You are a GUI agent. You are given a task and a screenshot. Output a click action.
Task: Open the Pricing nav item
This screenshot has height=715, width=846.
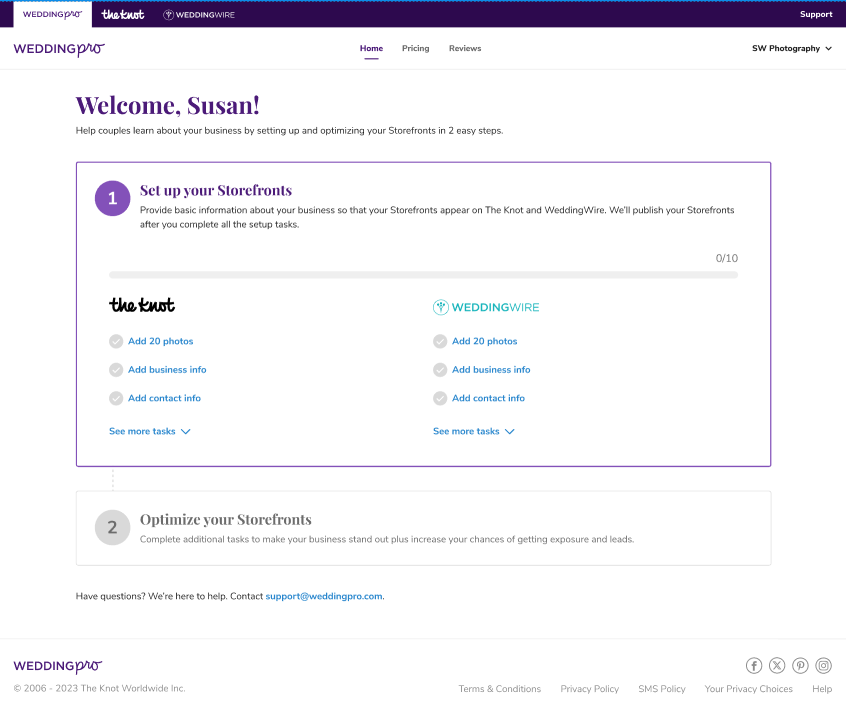[x=415, y=49]
